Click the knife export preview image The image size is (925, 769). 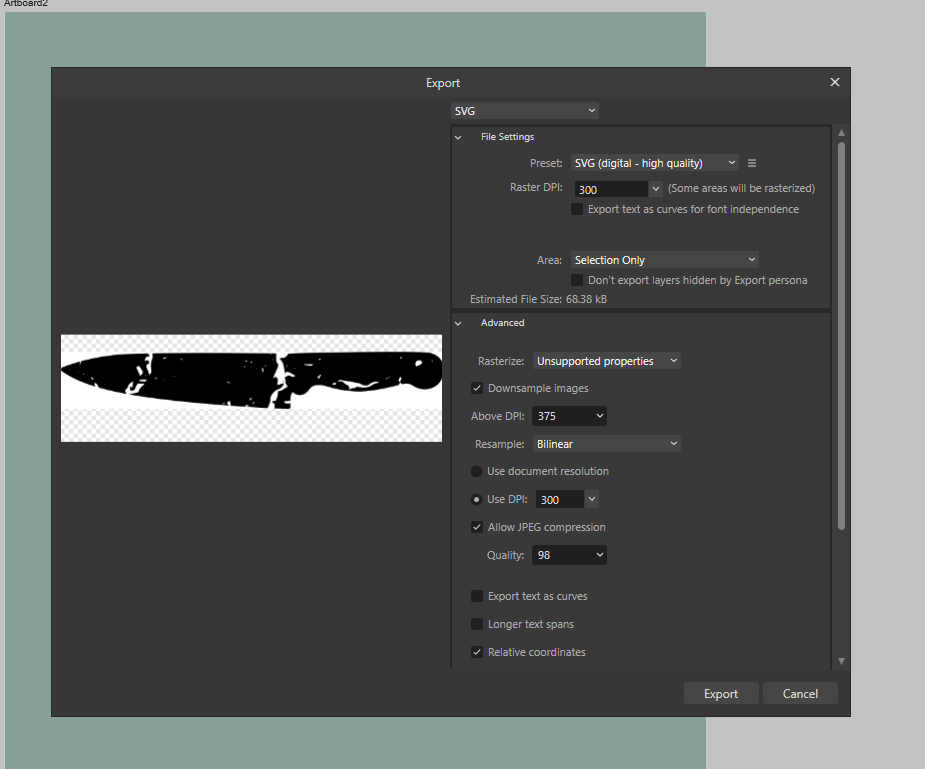(x=251, y=388)
